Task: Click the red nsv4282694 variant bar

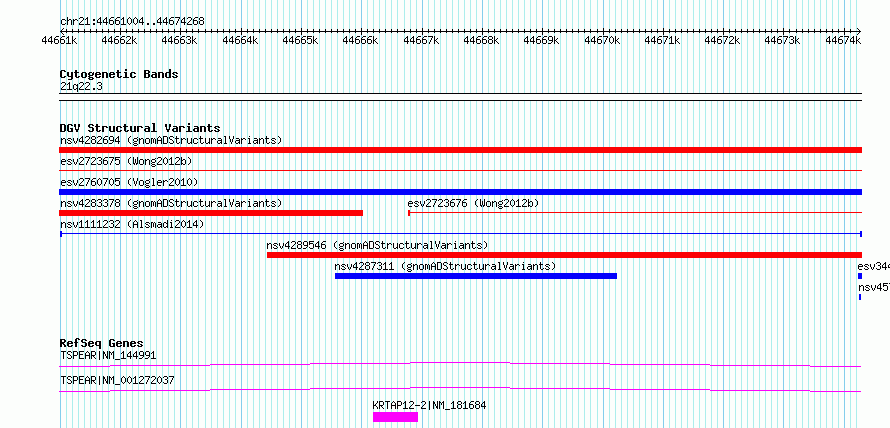Action: (460, 150)
